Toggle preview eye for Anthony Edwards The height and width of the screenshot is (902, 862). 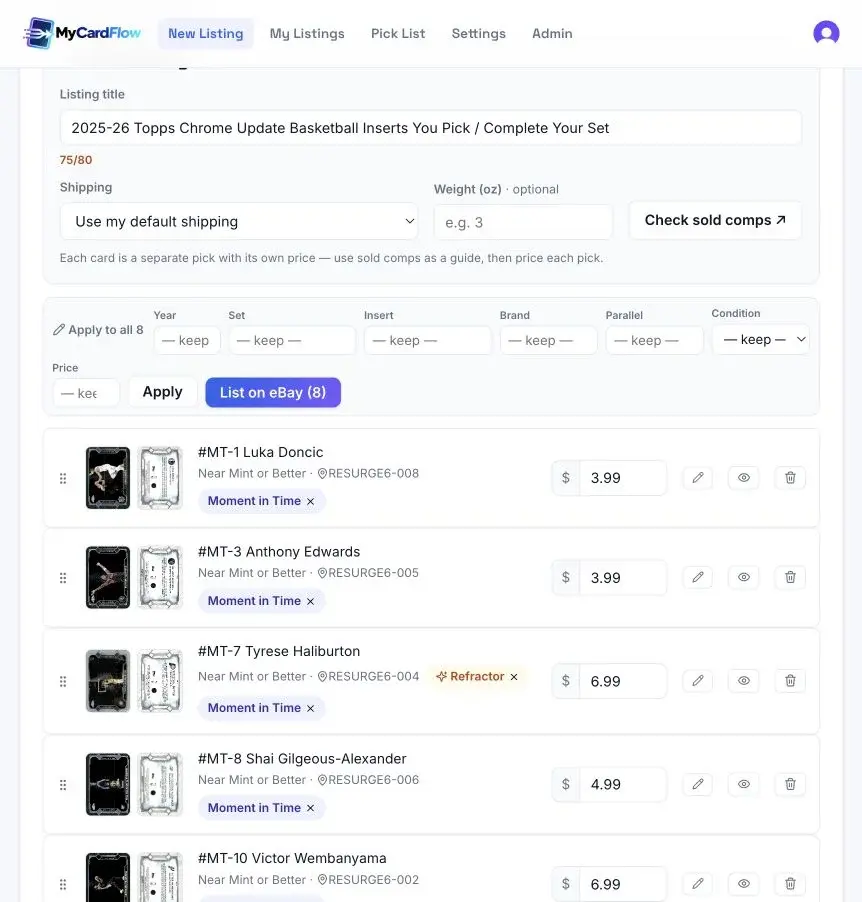point(743,577)
